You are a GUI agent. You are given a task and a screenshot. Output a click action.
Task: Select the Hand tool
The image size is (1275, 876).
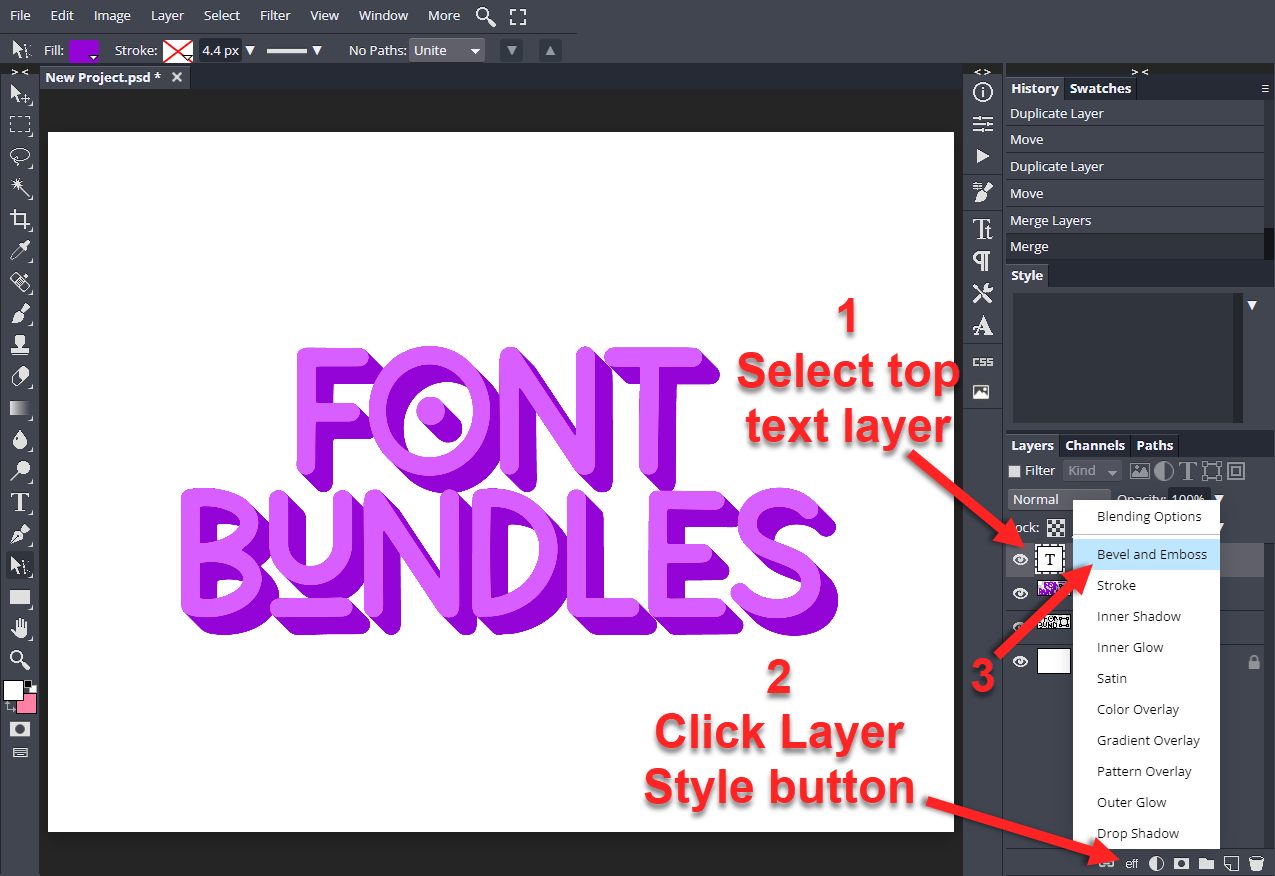click(x=20, y=629)
